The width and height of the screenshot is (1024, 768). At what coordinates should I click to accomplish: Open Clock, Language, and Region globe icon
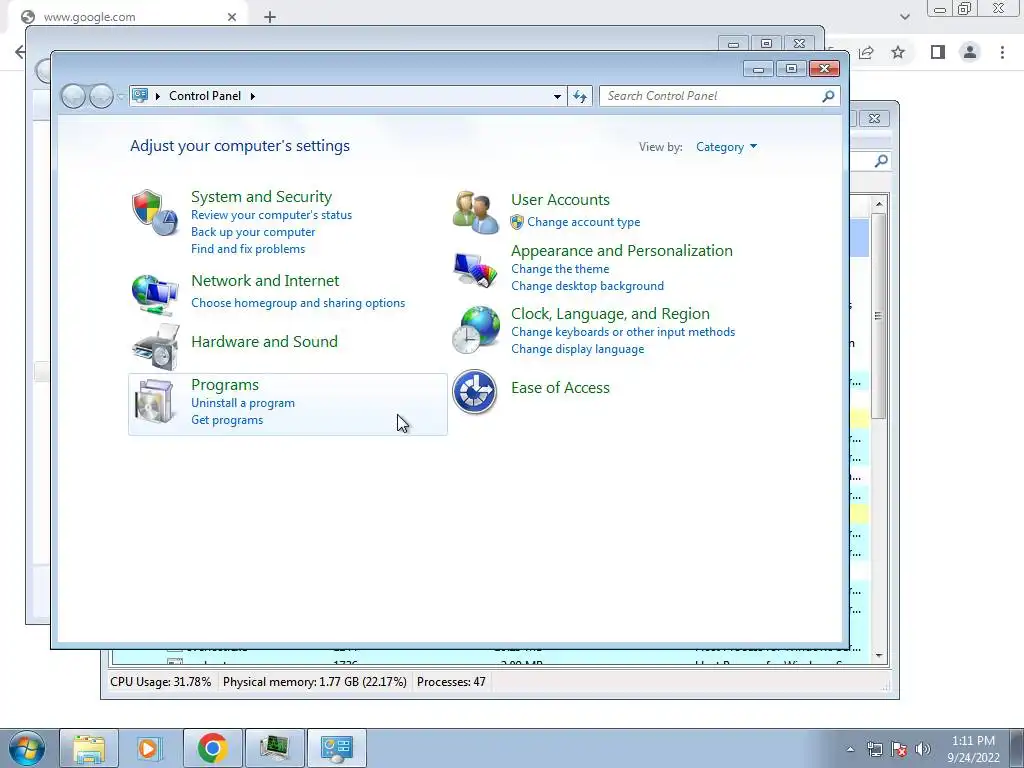click(475, 330)
